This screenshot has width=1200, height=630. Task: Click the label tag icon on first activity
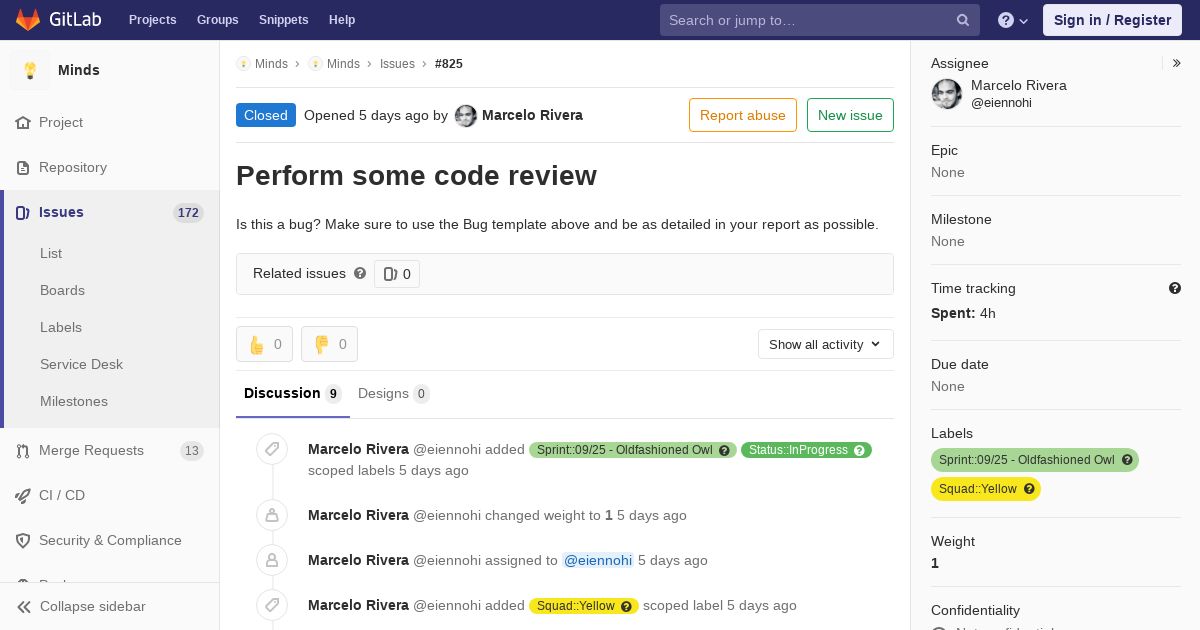pos(272,449)
